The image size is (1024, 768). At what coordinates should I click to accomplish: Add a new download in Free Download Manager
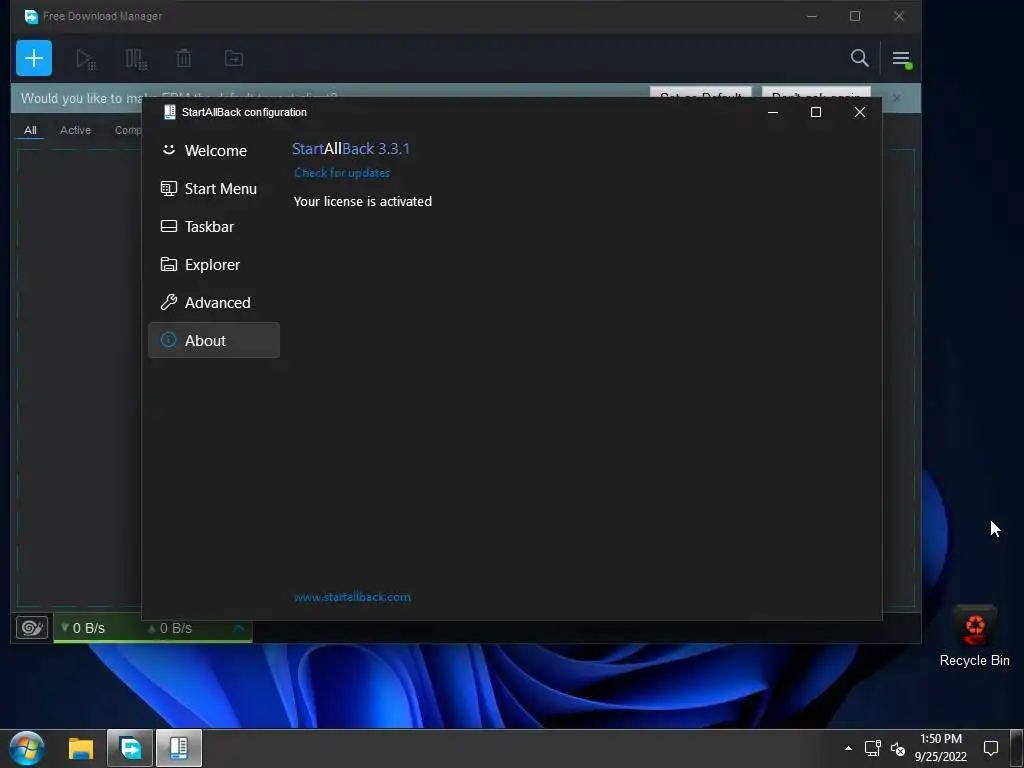pyautogui.click(x=34, y=58)
